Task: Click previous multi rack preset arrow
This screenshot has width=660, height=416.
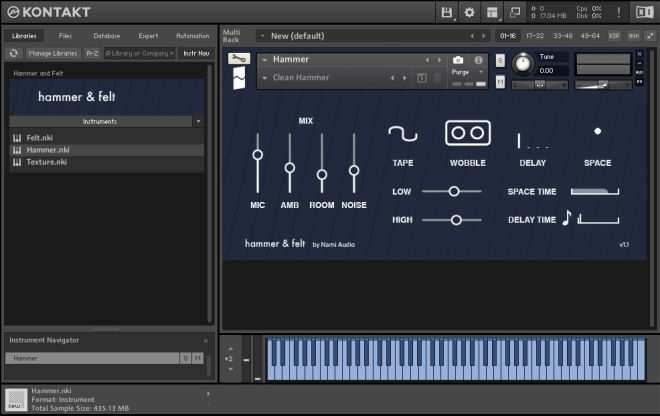Action: 472,36
